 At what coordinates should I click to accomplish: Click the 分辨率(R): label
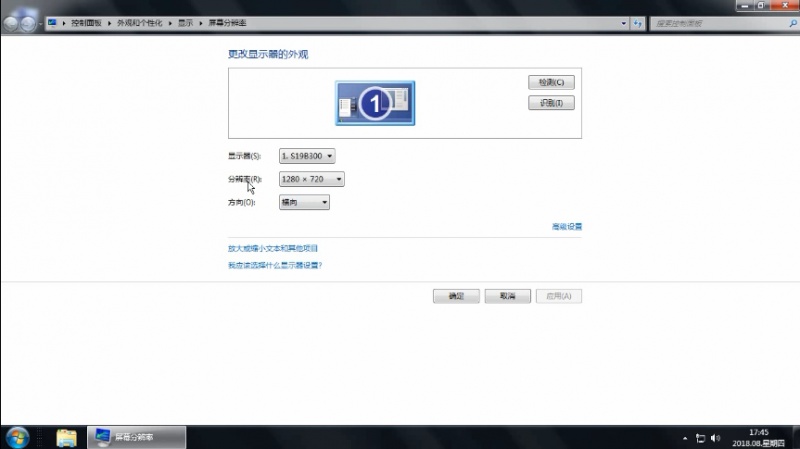tap(245, 179)
